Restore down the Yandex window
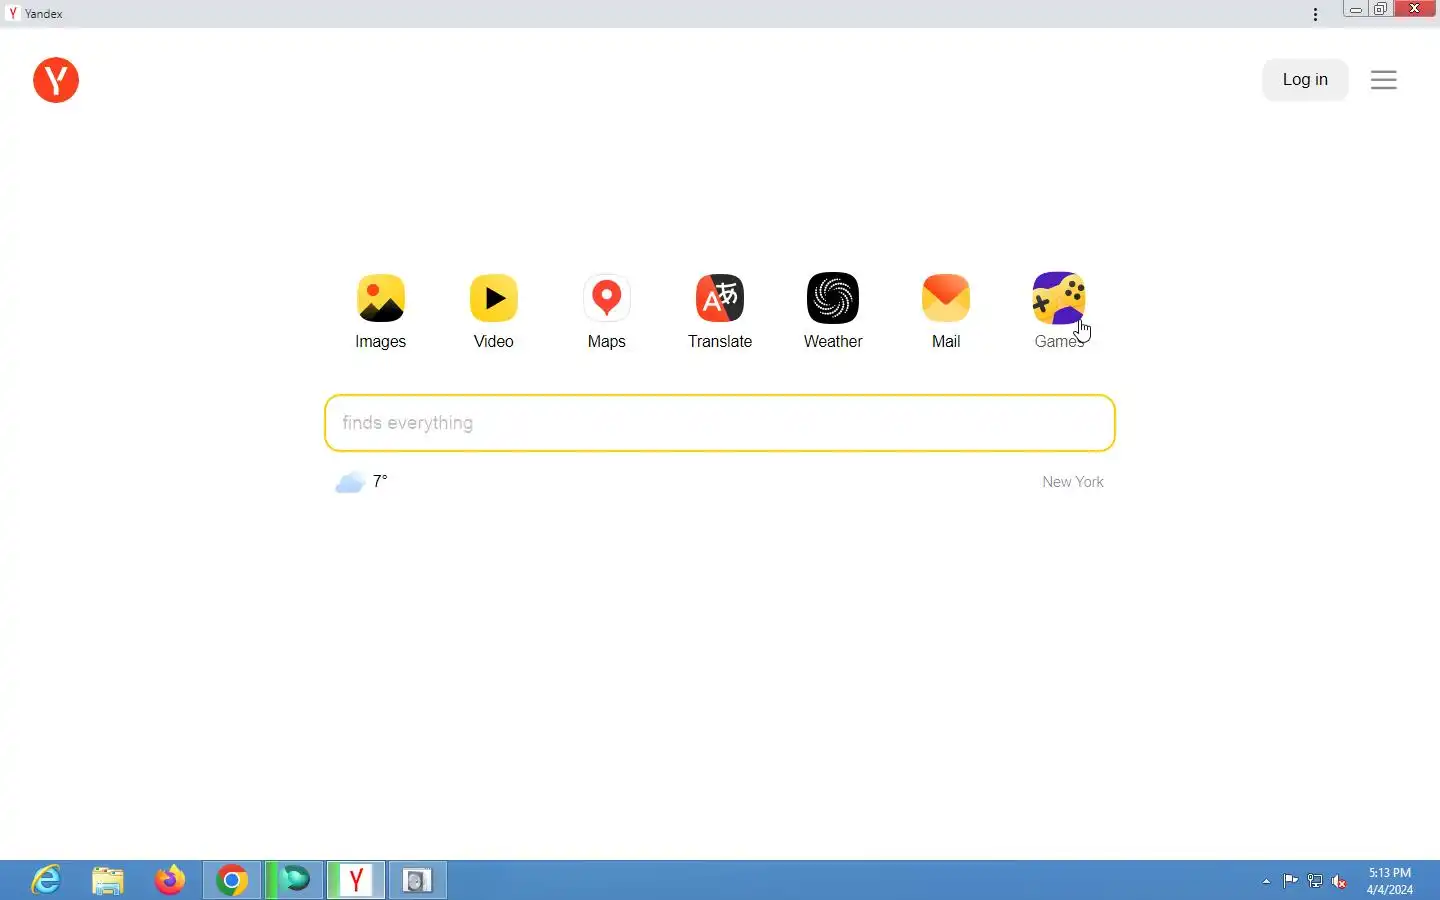 coord(1381,9)
